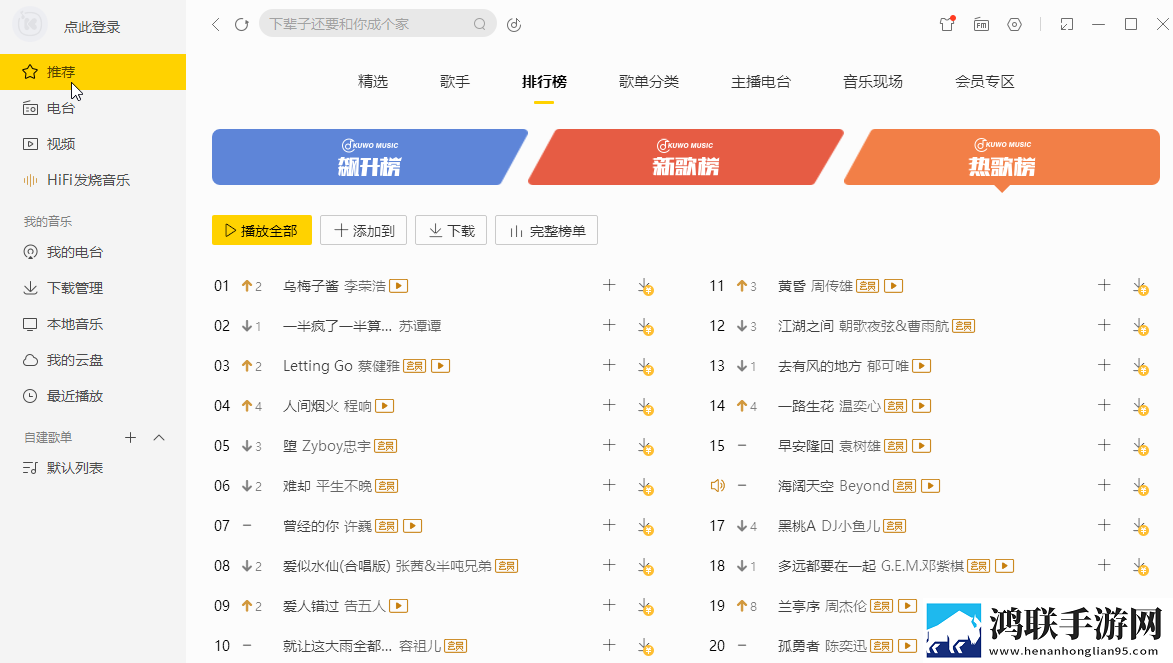Click artist name 温奕心
The width and height of the screenshot is (1173, 663).
[860, 406]
